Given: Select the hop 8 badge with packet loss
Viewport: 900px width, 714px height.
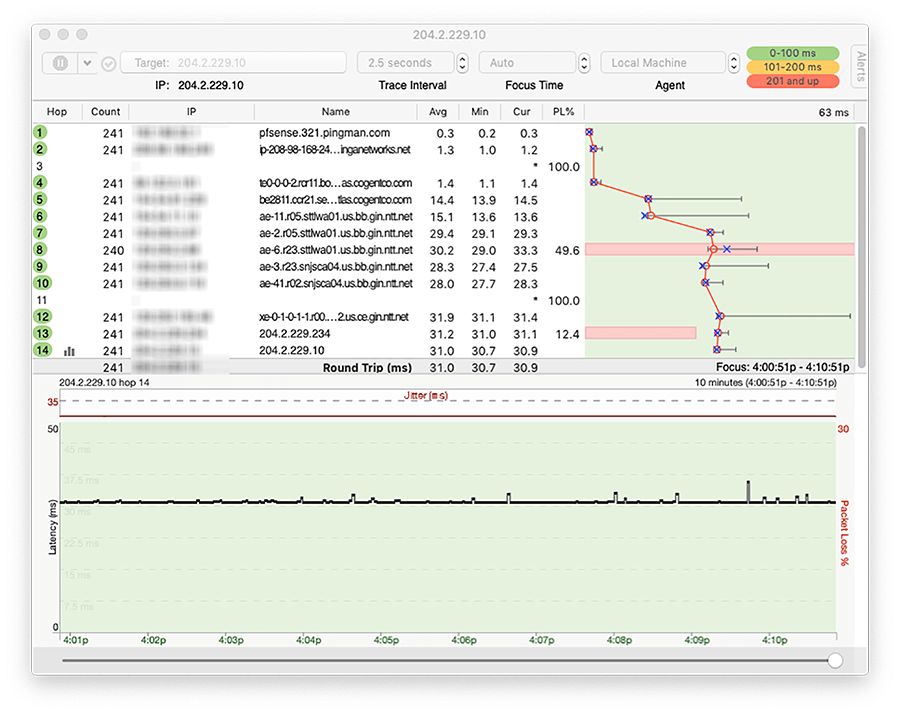Looking at the screenshot, I should 40,250.
